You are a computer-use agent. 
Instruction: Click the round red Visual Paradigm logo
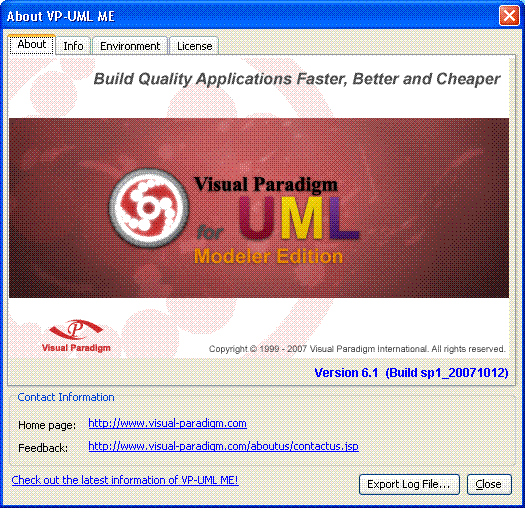pos(149,208)
